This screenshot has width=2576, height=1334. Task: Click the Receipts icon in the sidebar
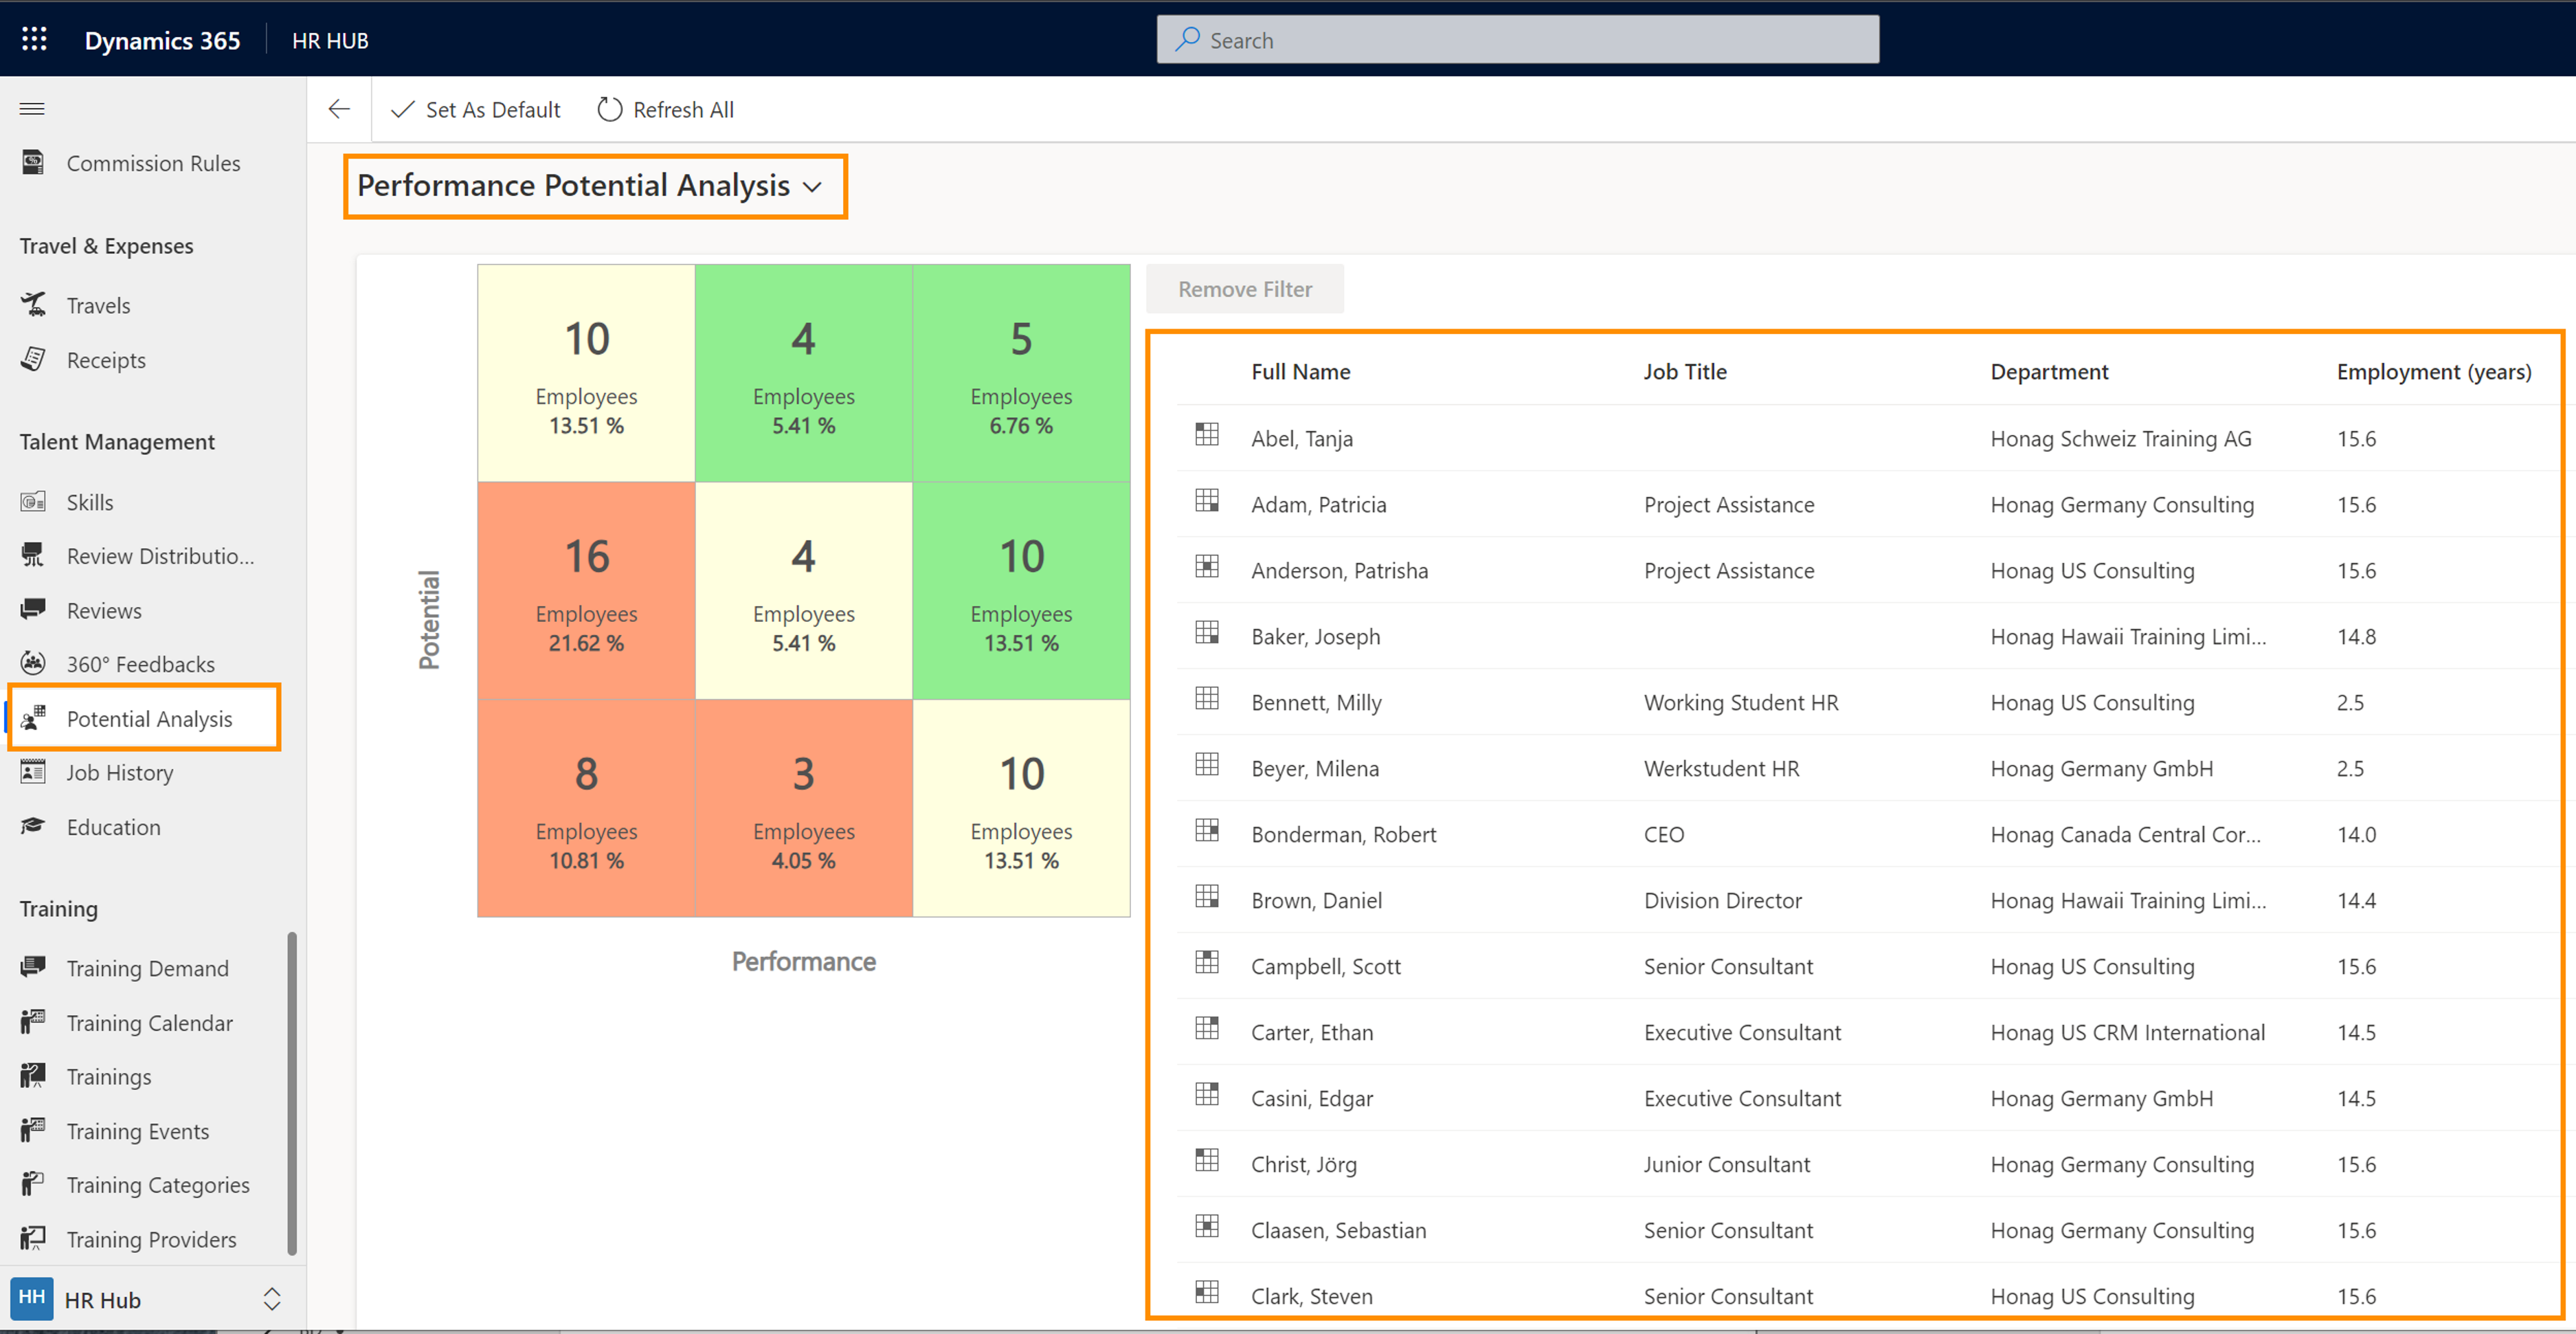[34, 359]
